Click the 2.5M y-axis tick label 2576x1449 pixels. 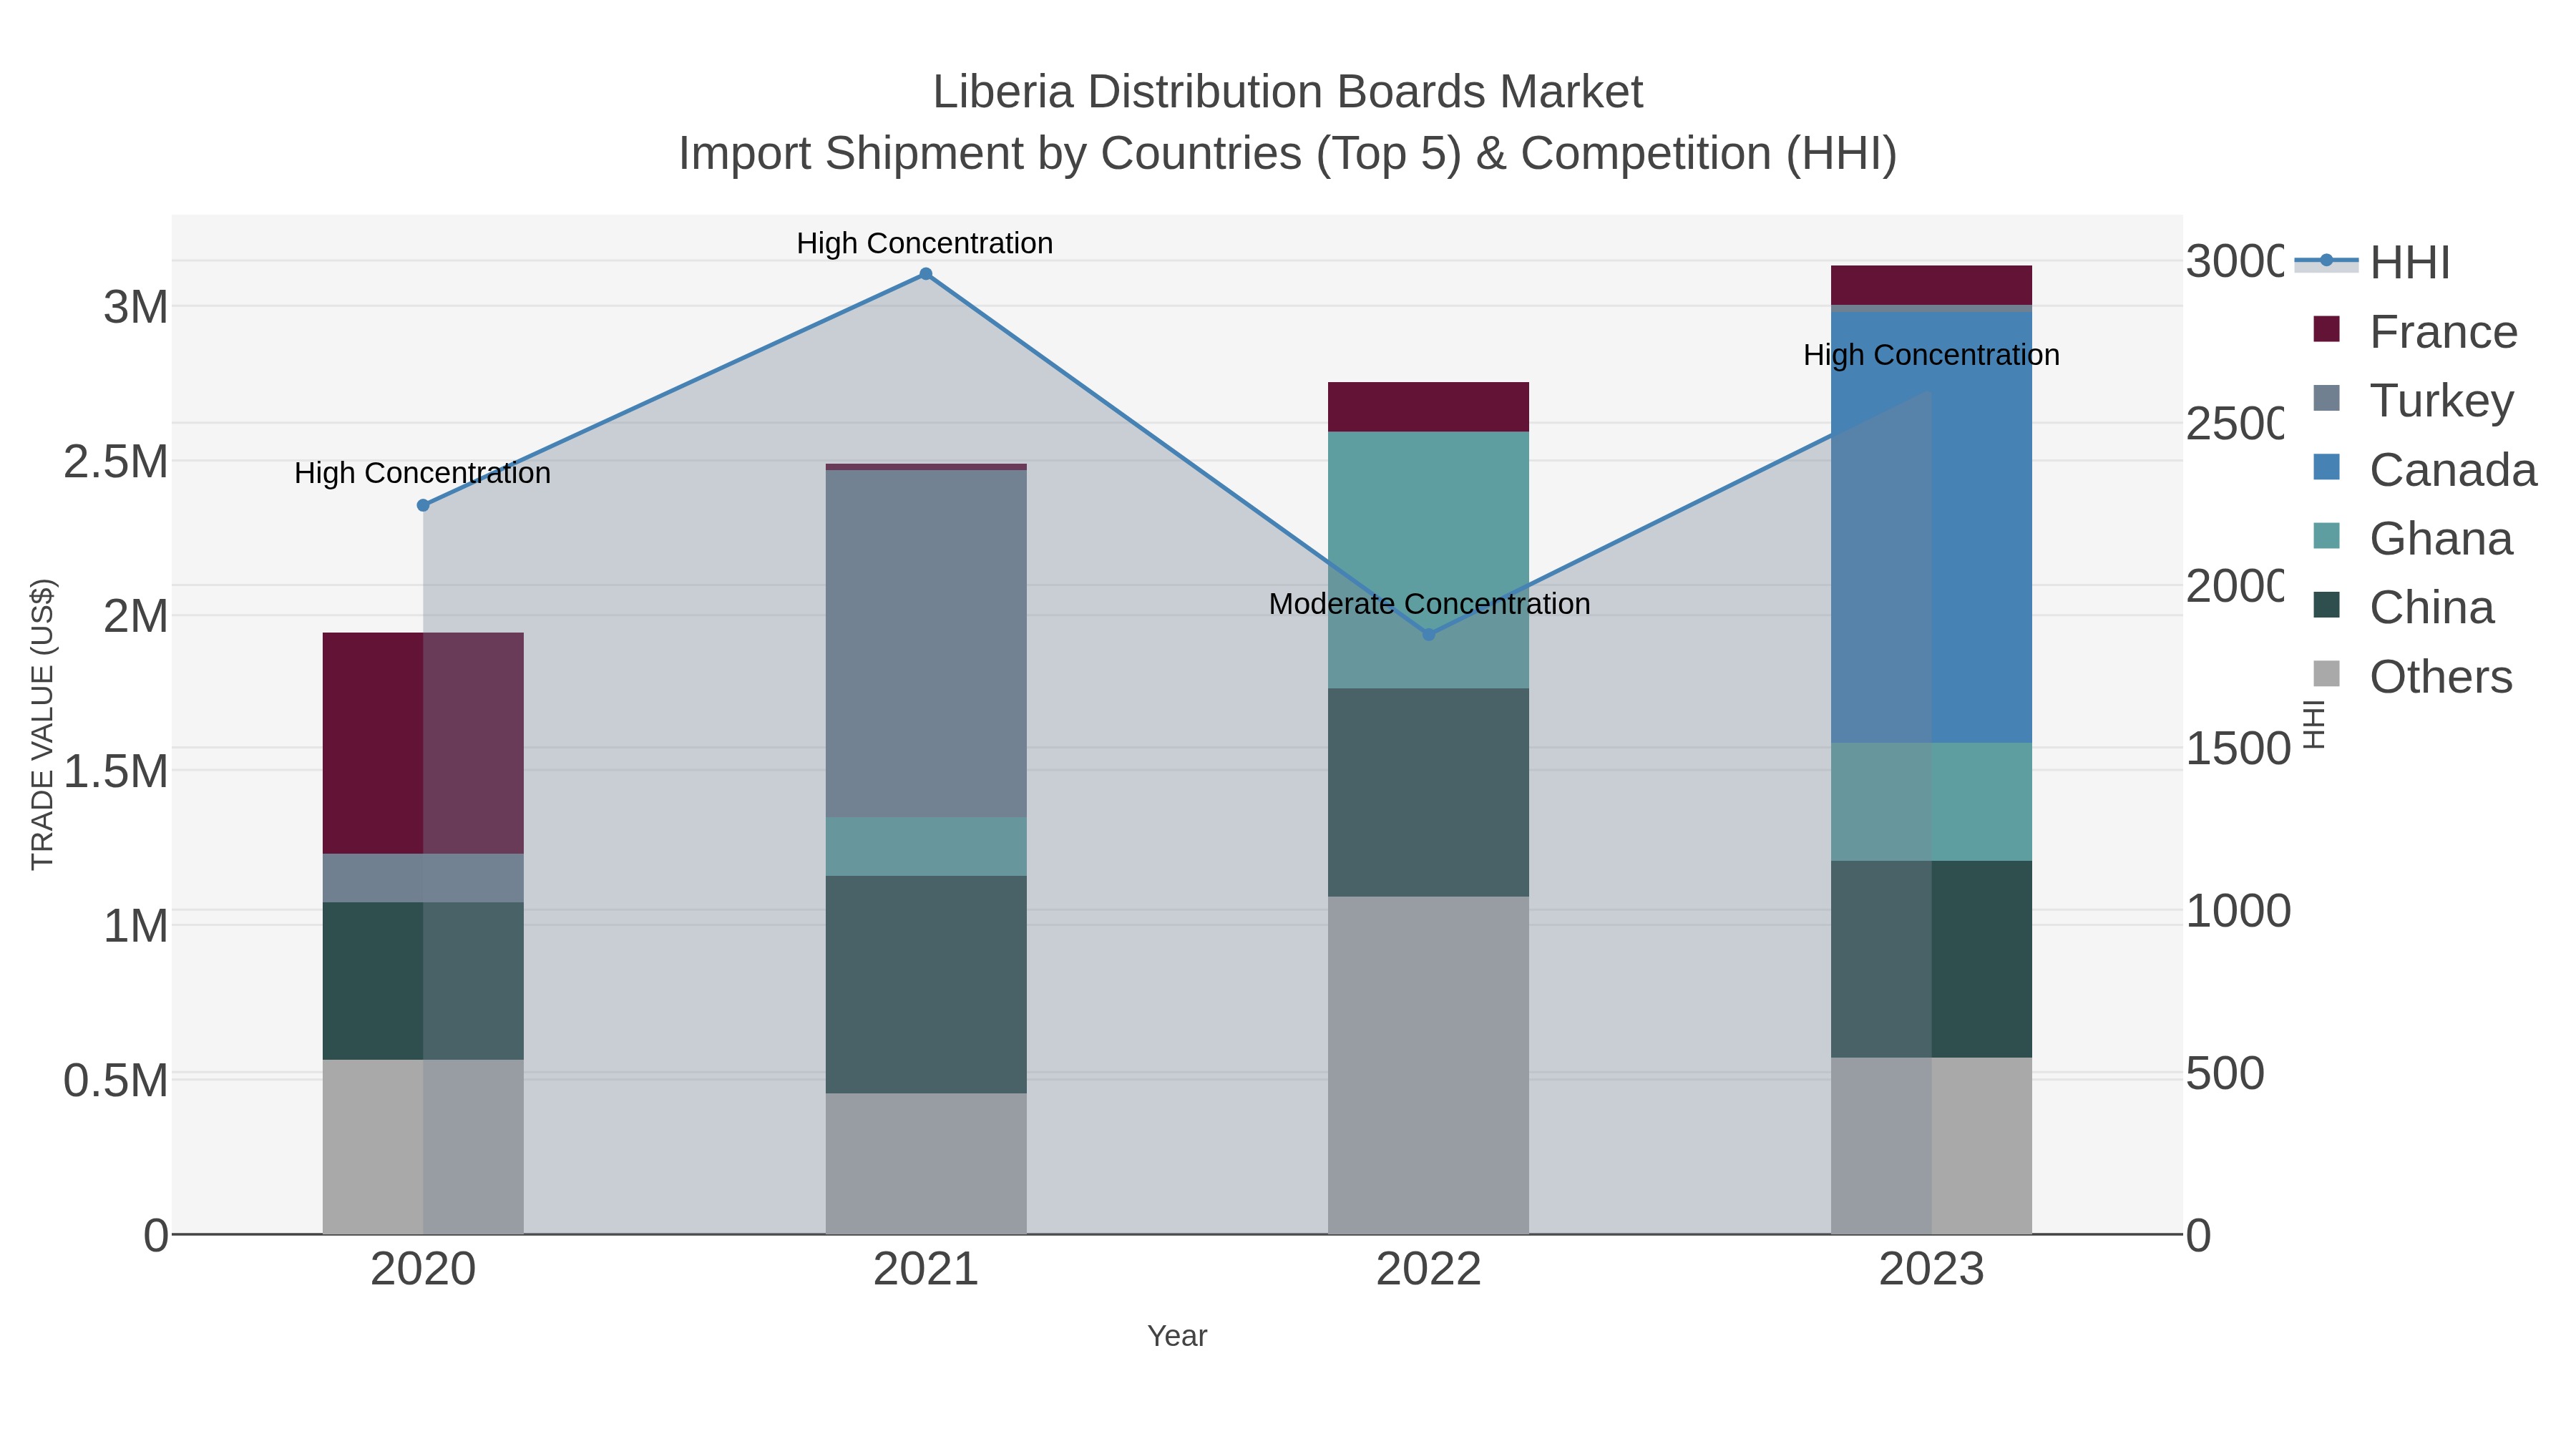click(116, 462)
